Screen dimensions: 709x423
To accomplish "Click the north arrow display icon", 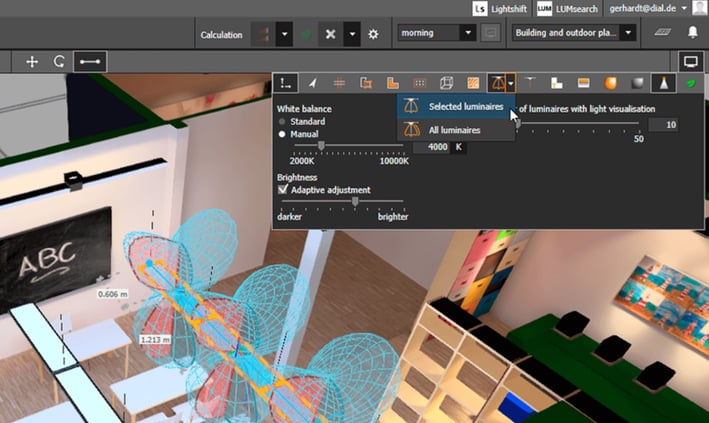I will tap(313, 83).
